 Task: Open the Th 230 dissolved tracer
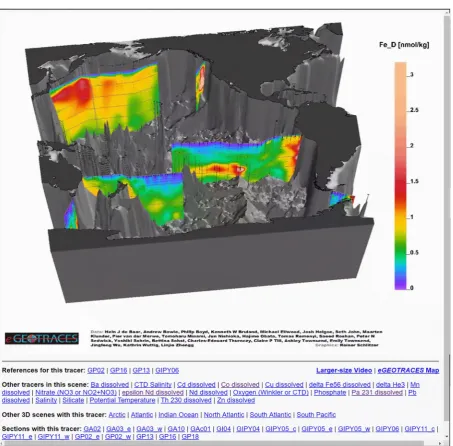coord(186,400)
